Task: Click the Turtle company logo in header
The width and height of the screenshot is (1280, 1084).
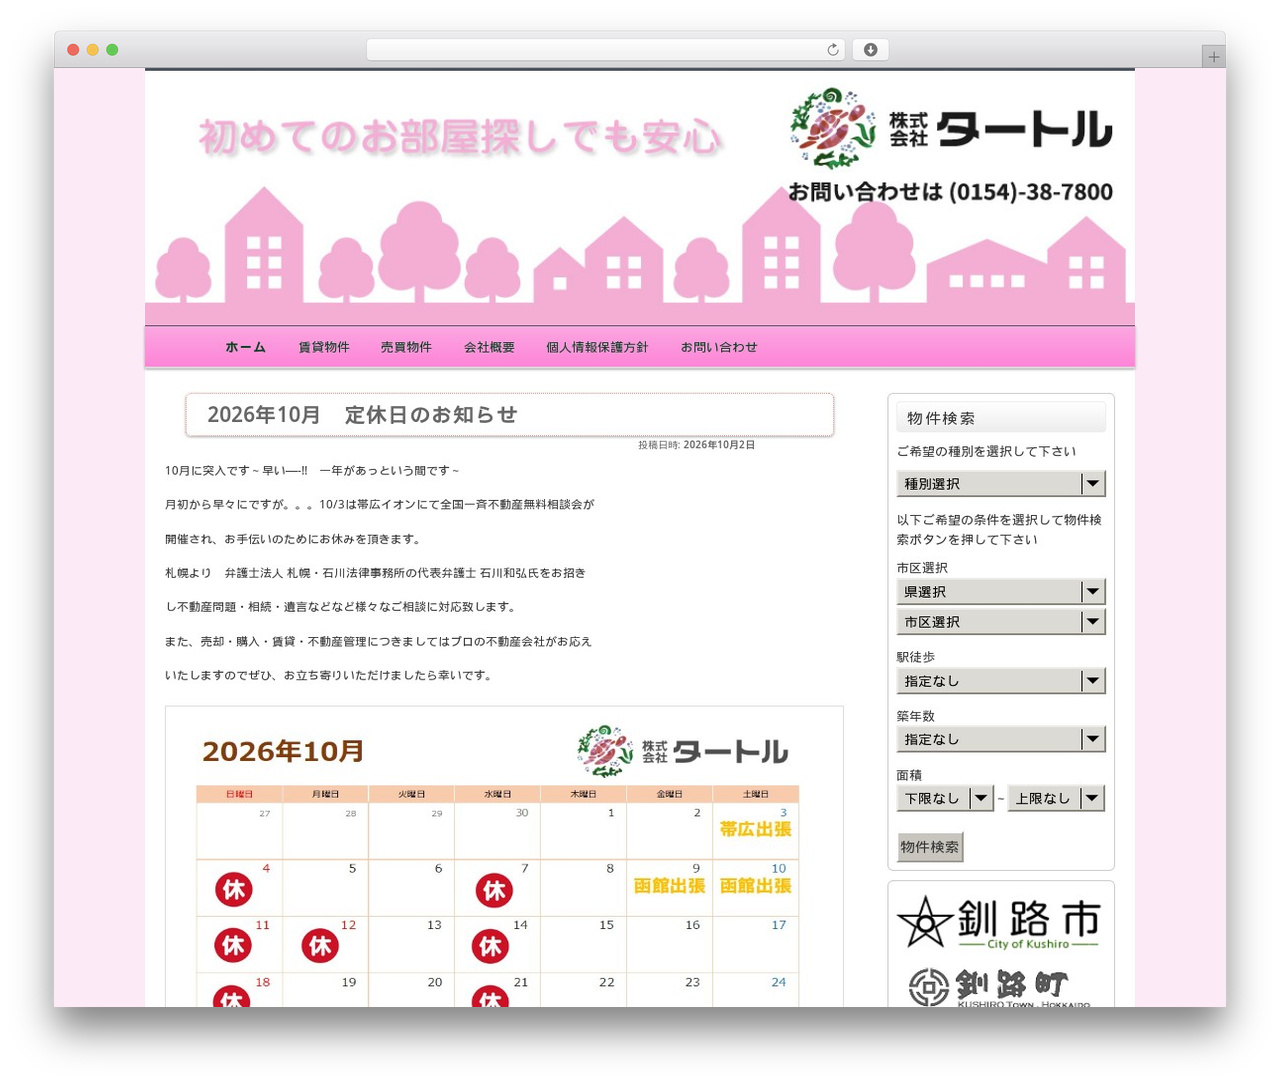Action: 951,128
